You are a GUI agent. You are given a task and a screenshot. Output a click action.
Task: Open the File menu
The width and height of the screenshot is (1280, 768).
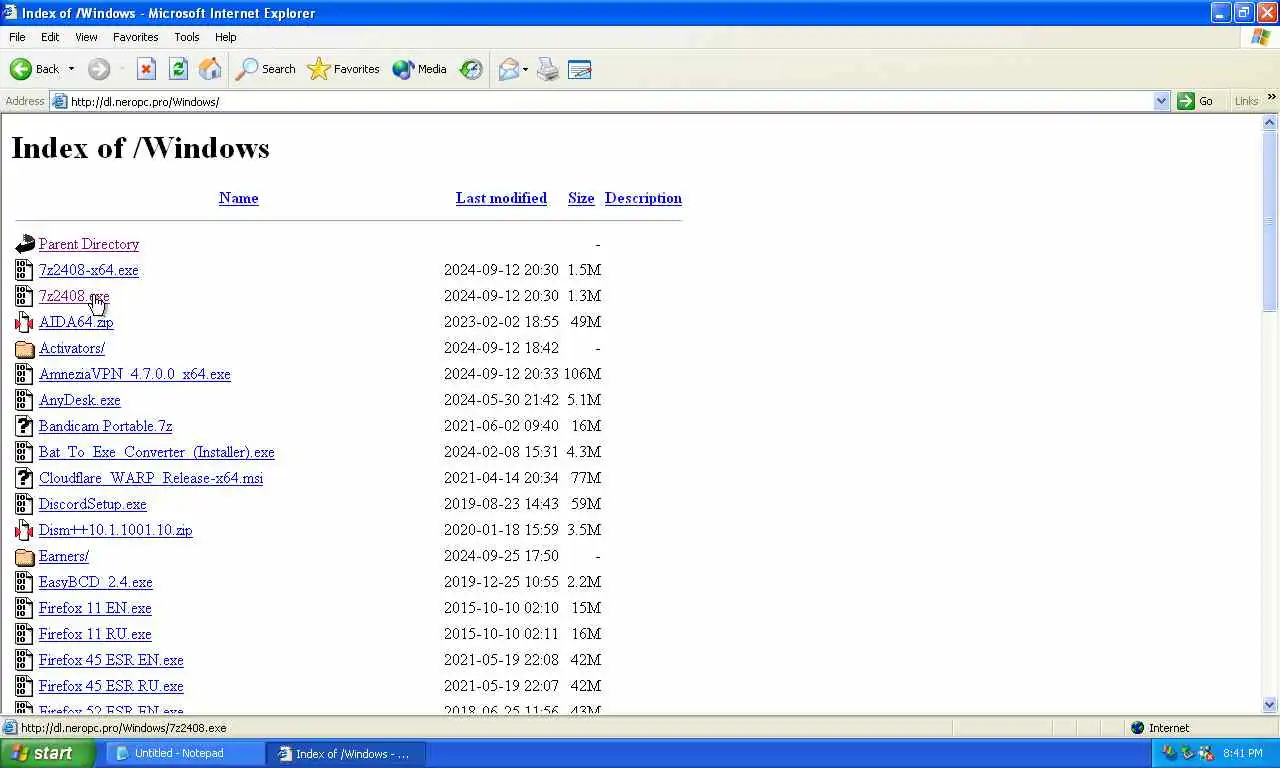17,37
